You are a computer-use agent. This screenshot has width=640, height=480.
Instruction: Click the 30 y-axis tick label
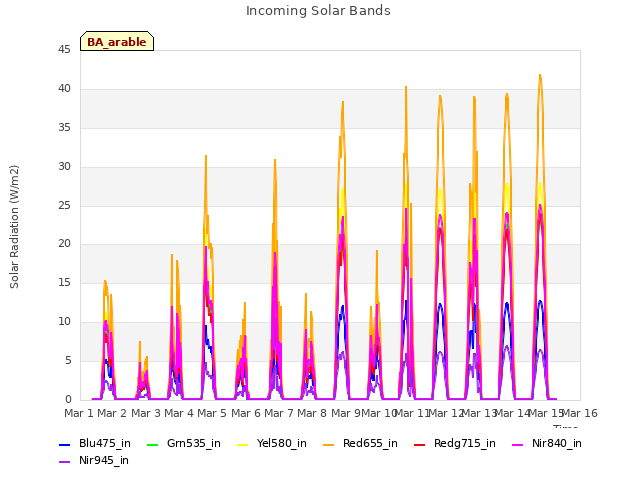pyautogui.click(x=64, y=167)
